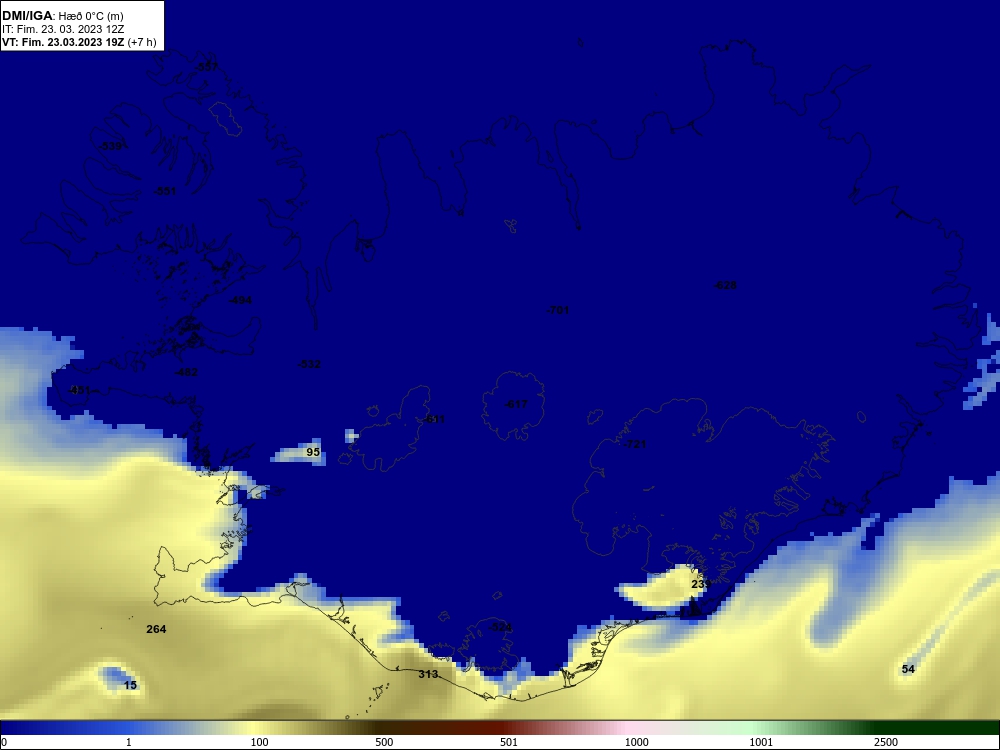Click the 501 label on the colour scale
Viewport: 1000px width, 750px height.
[x=509, y=742]
